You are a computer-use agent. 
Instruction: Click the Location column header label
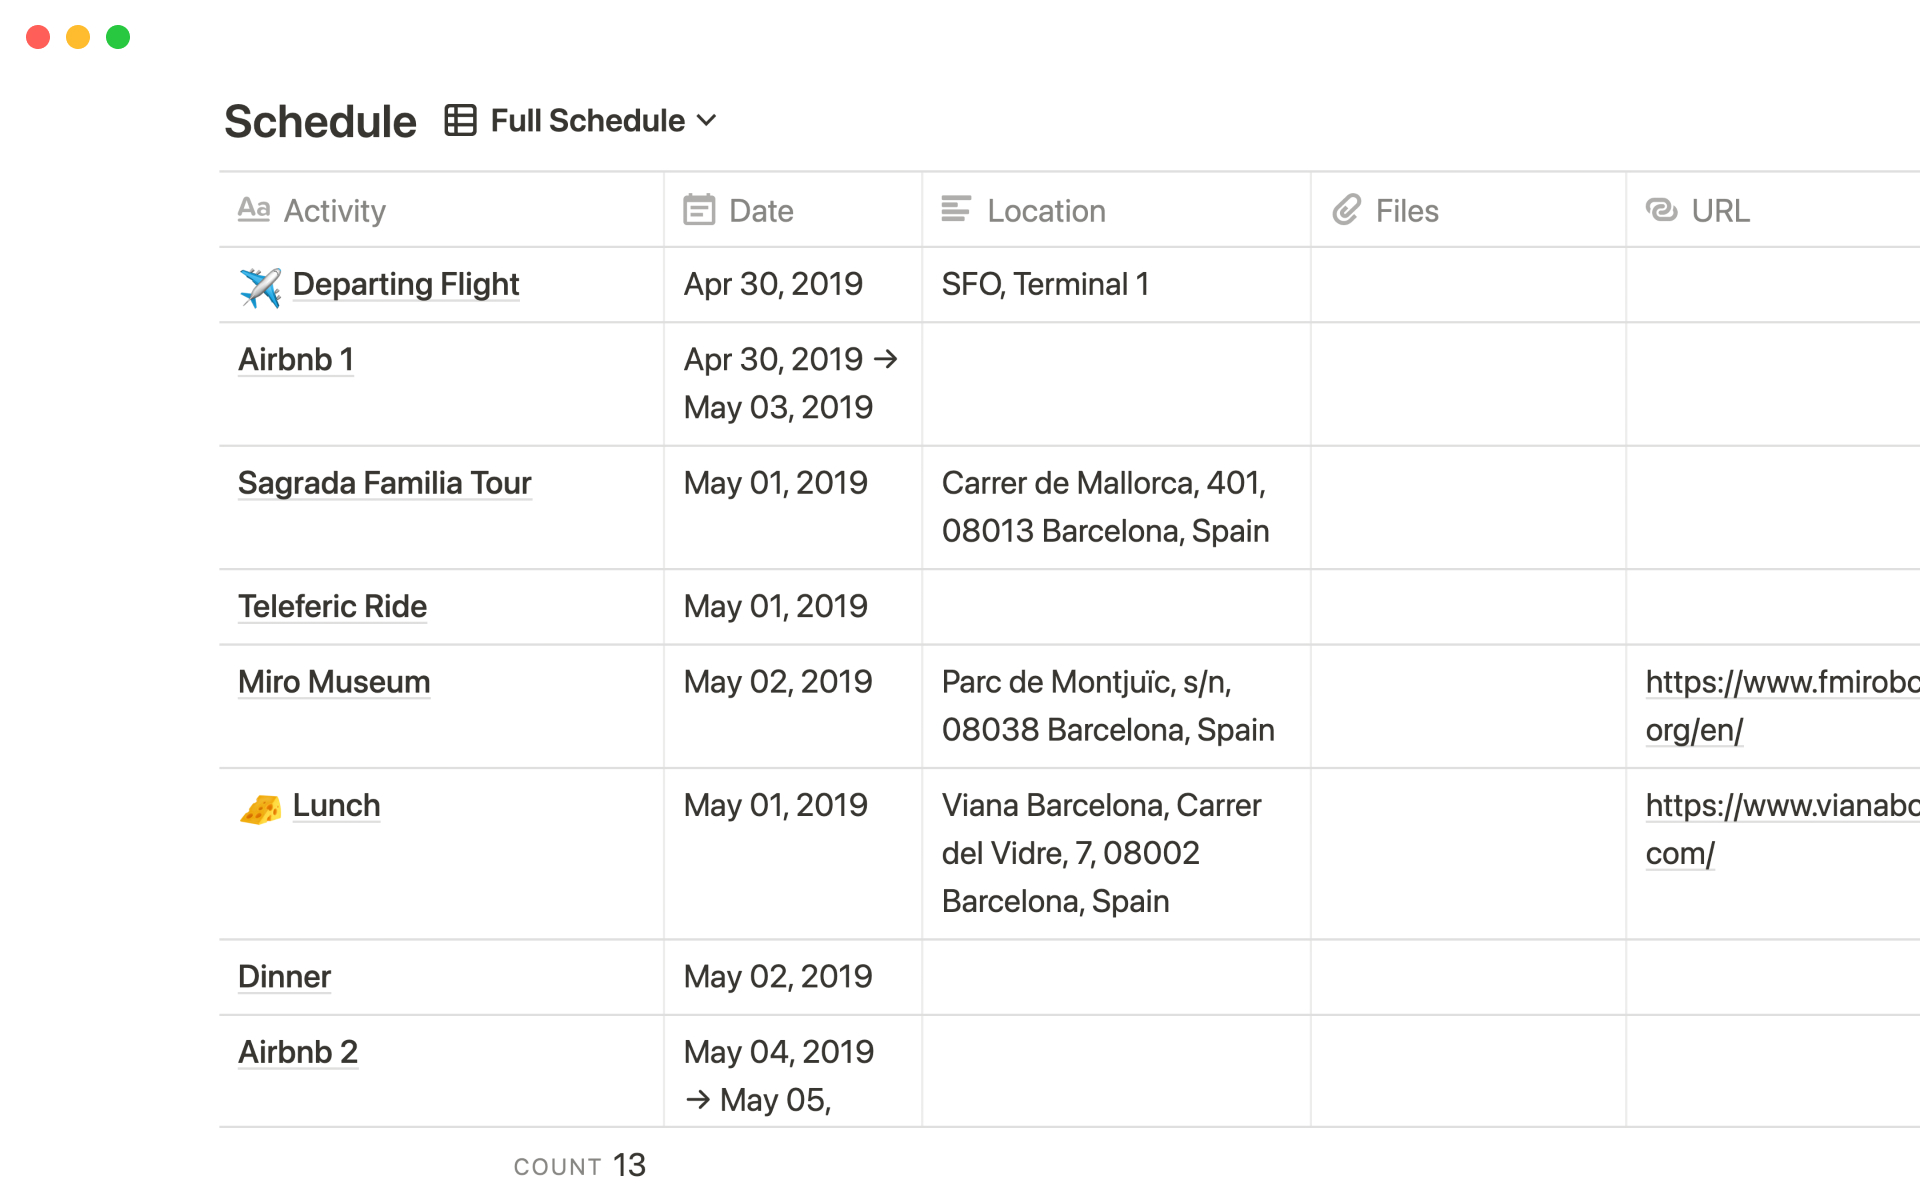pos(1046,211)
